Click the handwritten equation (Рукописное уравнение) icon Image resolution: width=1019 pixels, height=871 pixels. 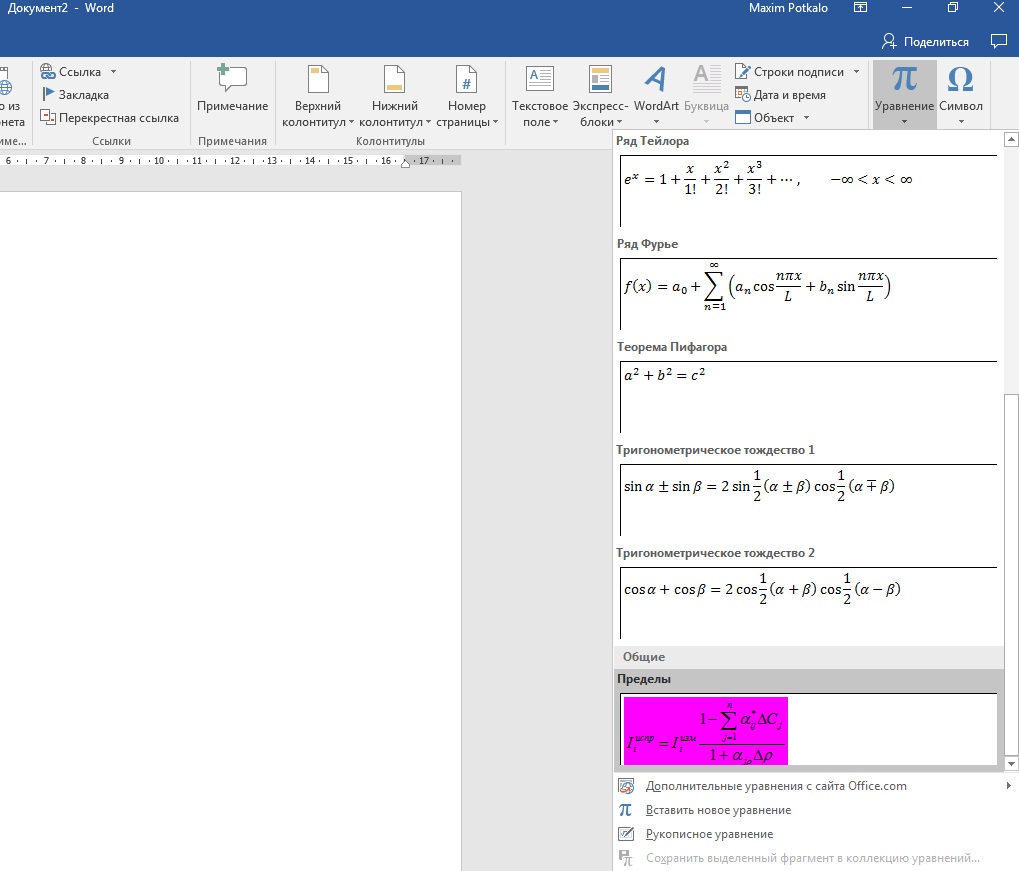(626, 834)
